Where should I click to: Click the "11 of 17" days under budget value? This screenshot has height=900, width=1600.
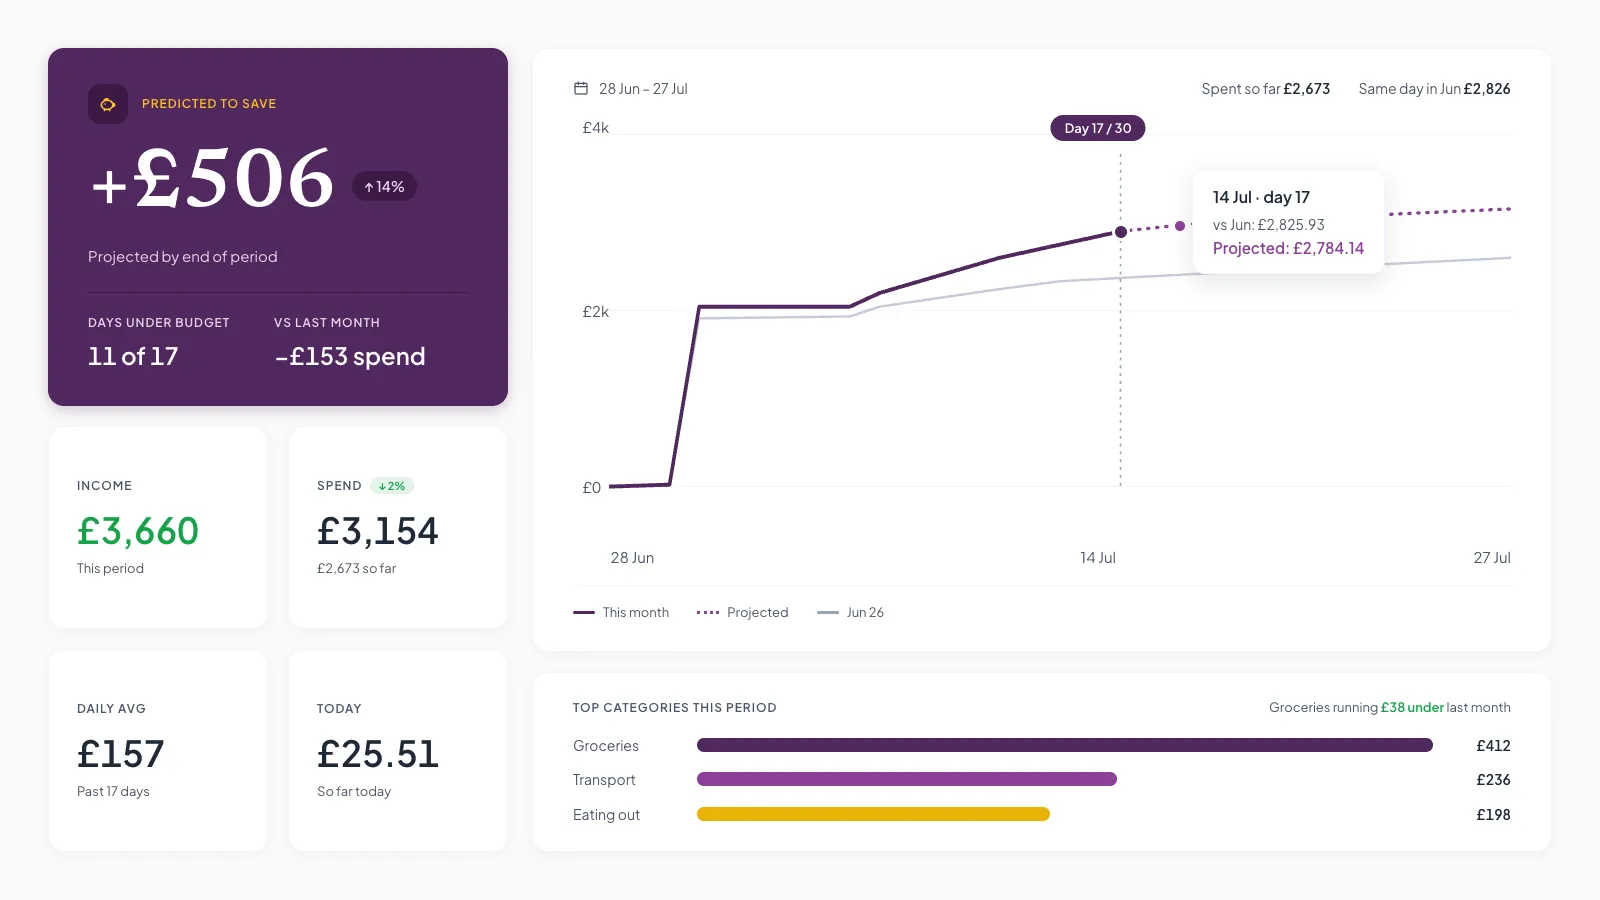pos(133,357)
